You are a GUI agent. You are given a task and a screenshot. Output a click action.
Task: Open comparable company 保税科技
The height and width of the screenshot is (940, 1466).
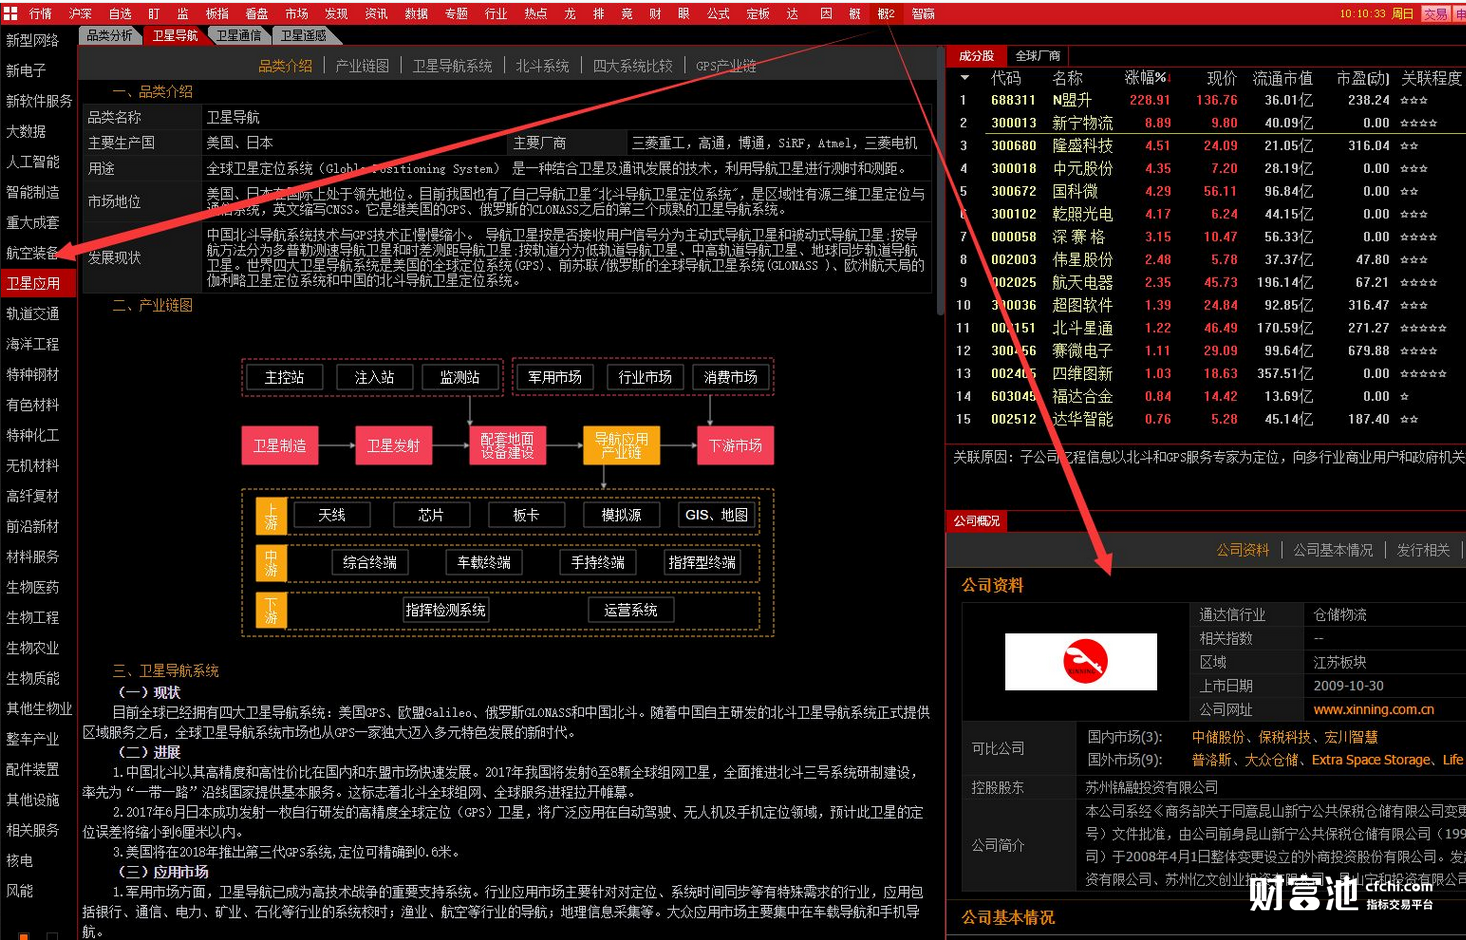[x=1284, y=737]
